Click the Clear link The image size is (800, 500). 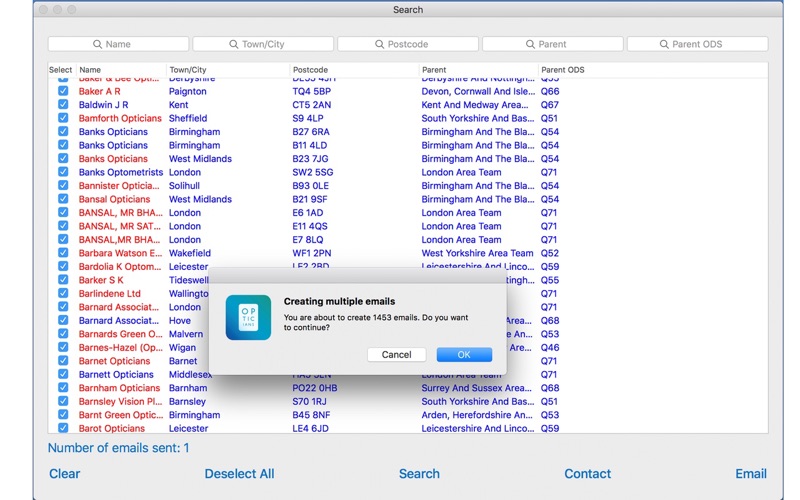(x=64, y=473)
